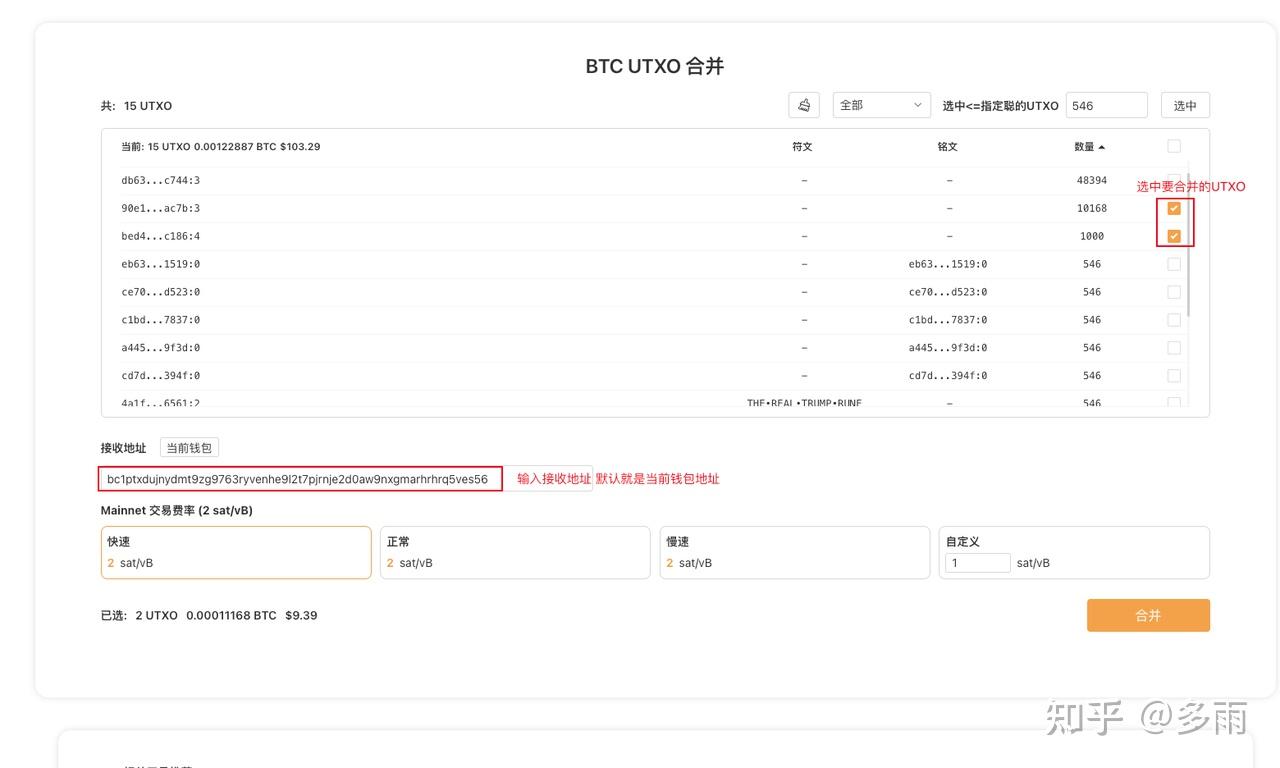Click the broom clear-selection icon button
This screenshot has height=768, width=1280.
click(x=804, y=105)
